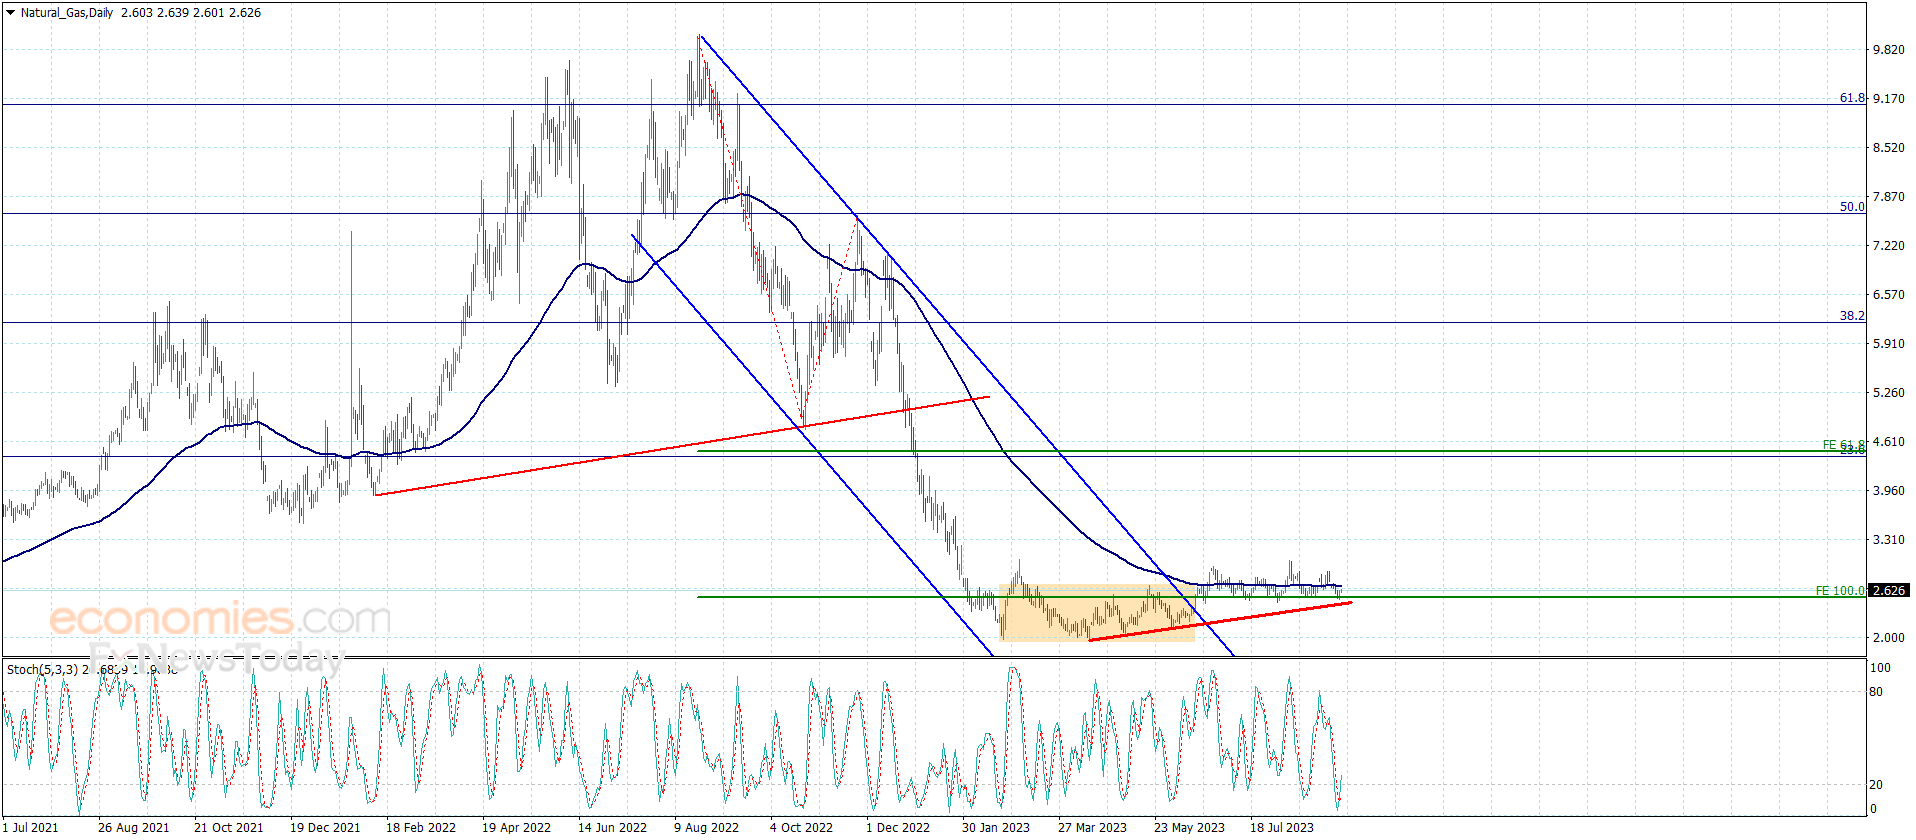Click the 1 Jul 2021 date label
Screen dimensions: 1916x840
tap(31, 827)
